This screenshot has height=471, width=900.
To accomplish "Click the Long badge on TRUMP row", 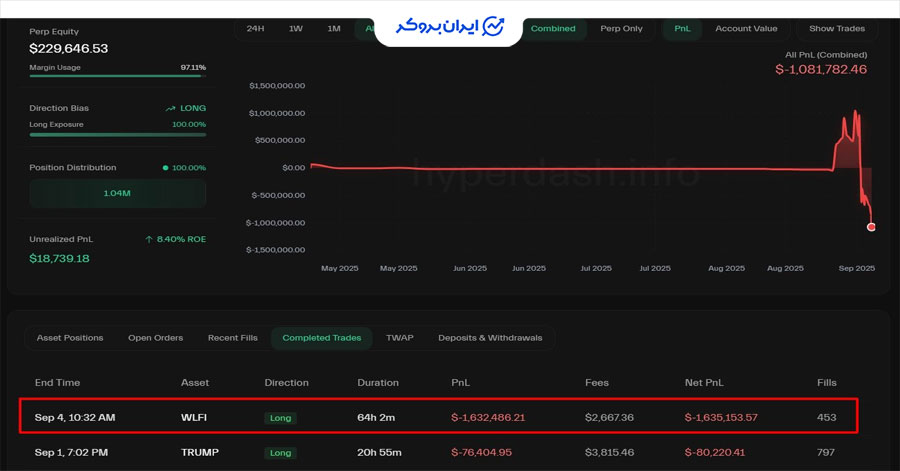I will coord(281,453).
